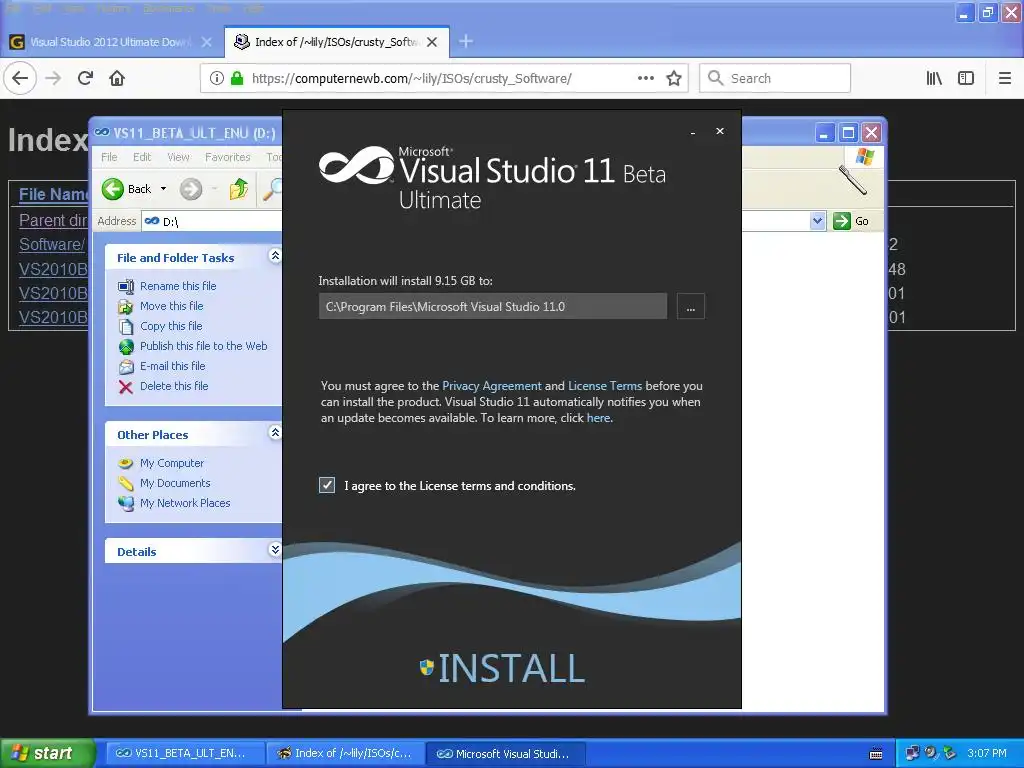Open My Documents from Other Places
The width and height of the screenshot is (1024, 768).
click(175, 483)
